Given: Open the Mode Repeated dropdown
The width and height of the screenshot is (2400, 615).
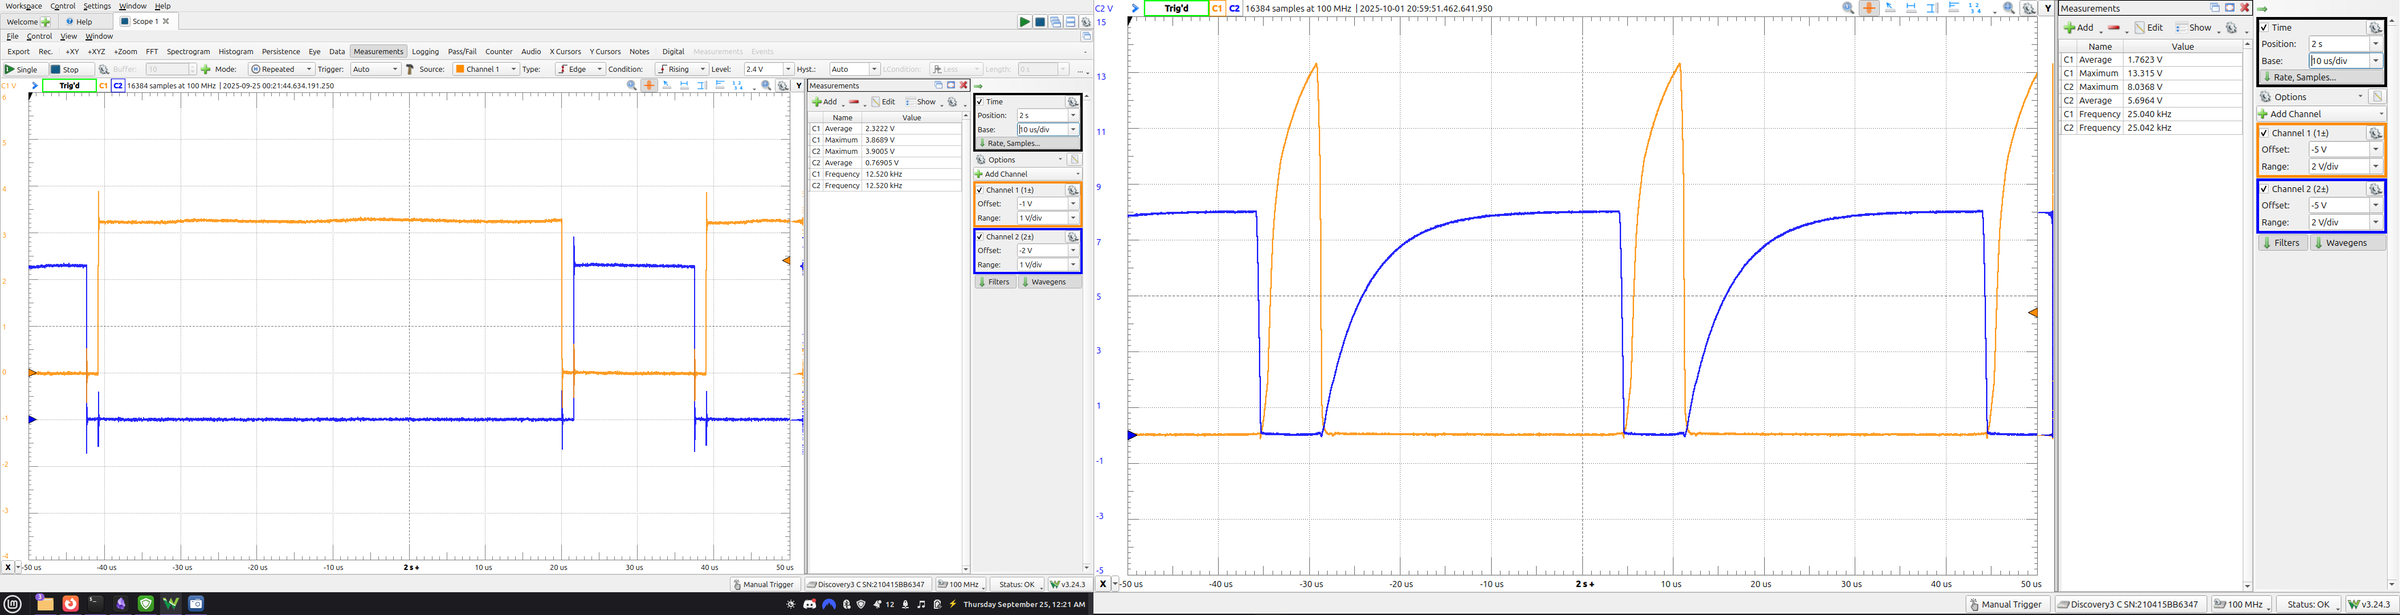Looking at the screenshot, I should point(281,69).
